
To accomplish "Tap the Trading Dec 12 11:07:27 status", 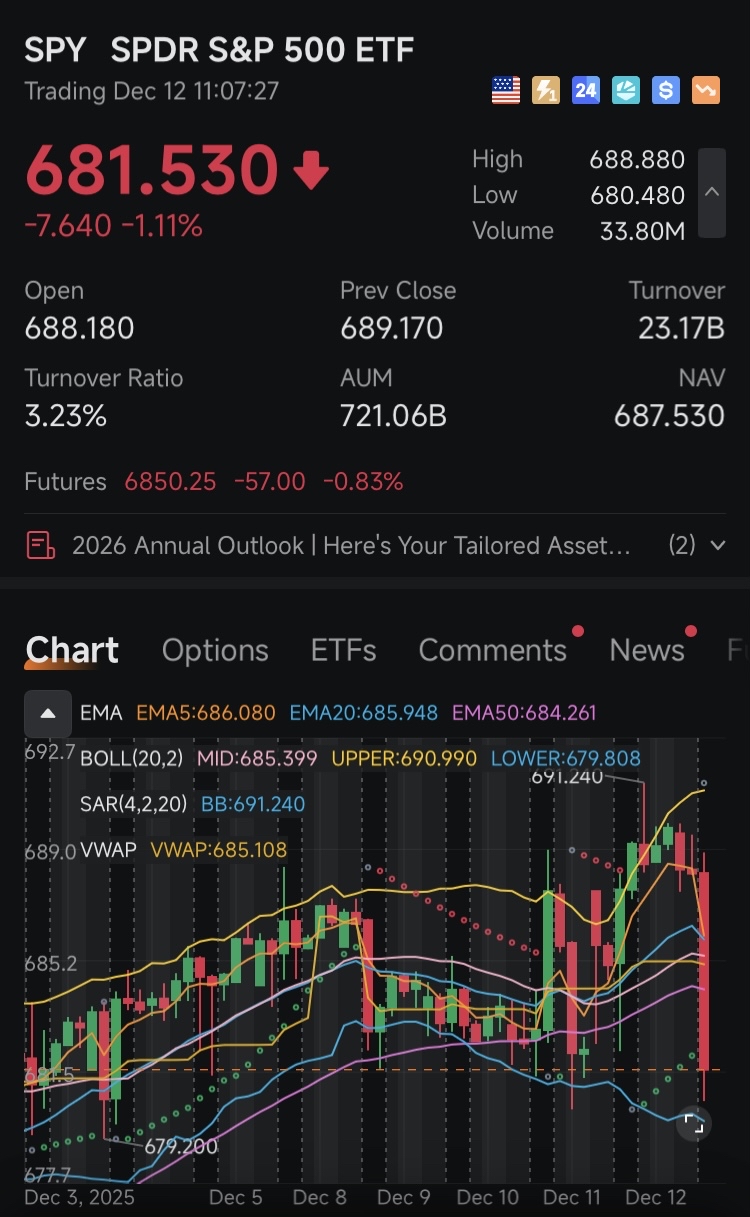I will pos(151,91).
